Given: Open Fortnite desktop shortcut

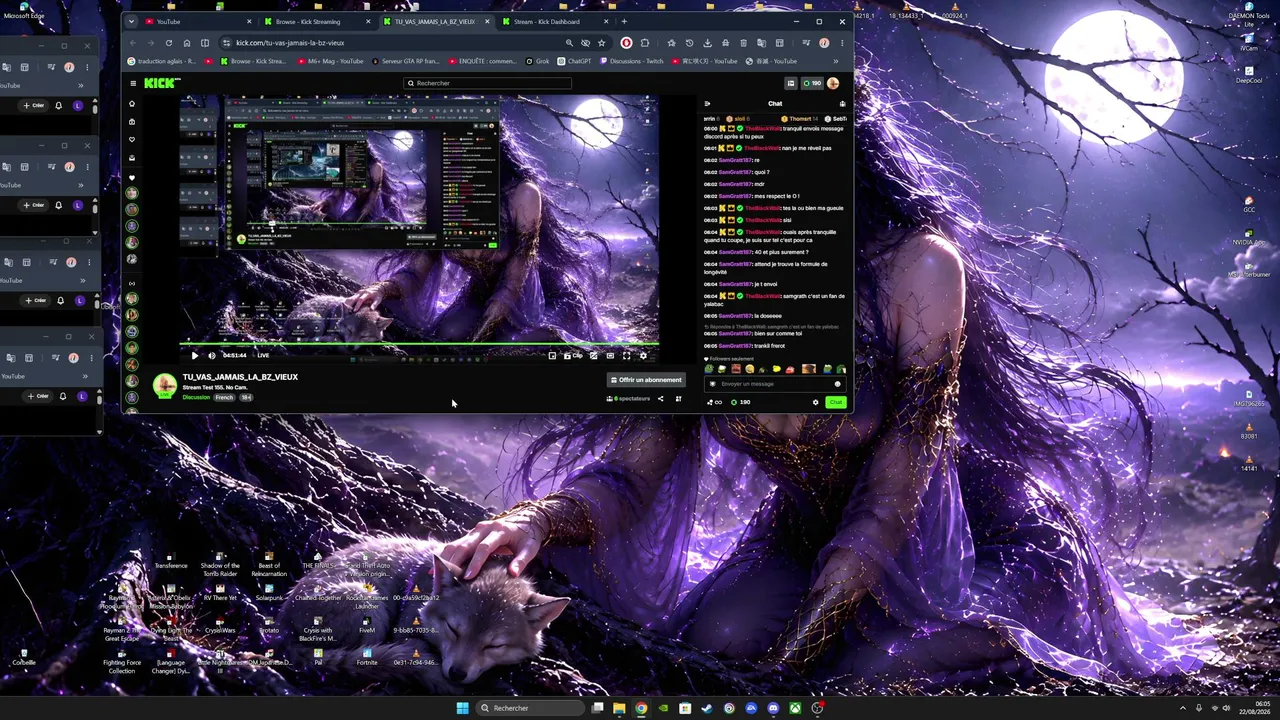Looking at the screenshot, I should pyautogui.click(x=367, y=656).
